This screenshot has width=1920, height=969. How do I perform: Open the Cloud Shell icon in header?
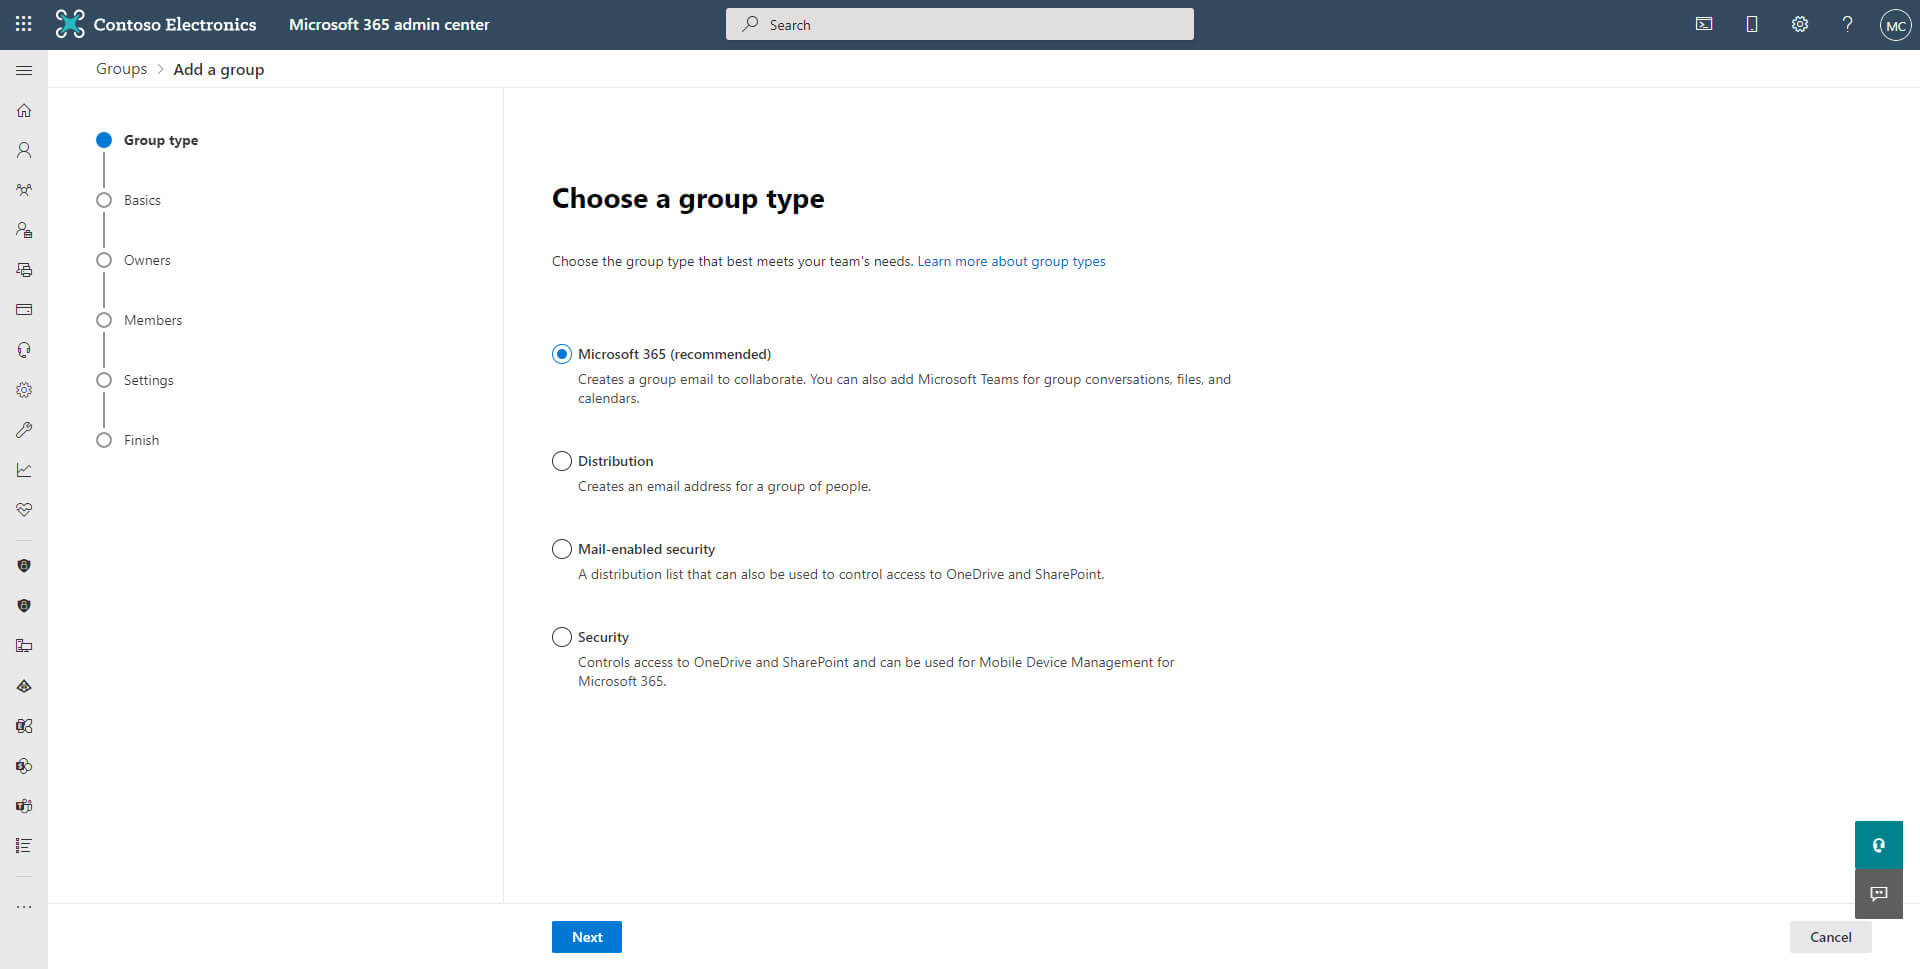[1704, 24]
